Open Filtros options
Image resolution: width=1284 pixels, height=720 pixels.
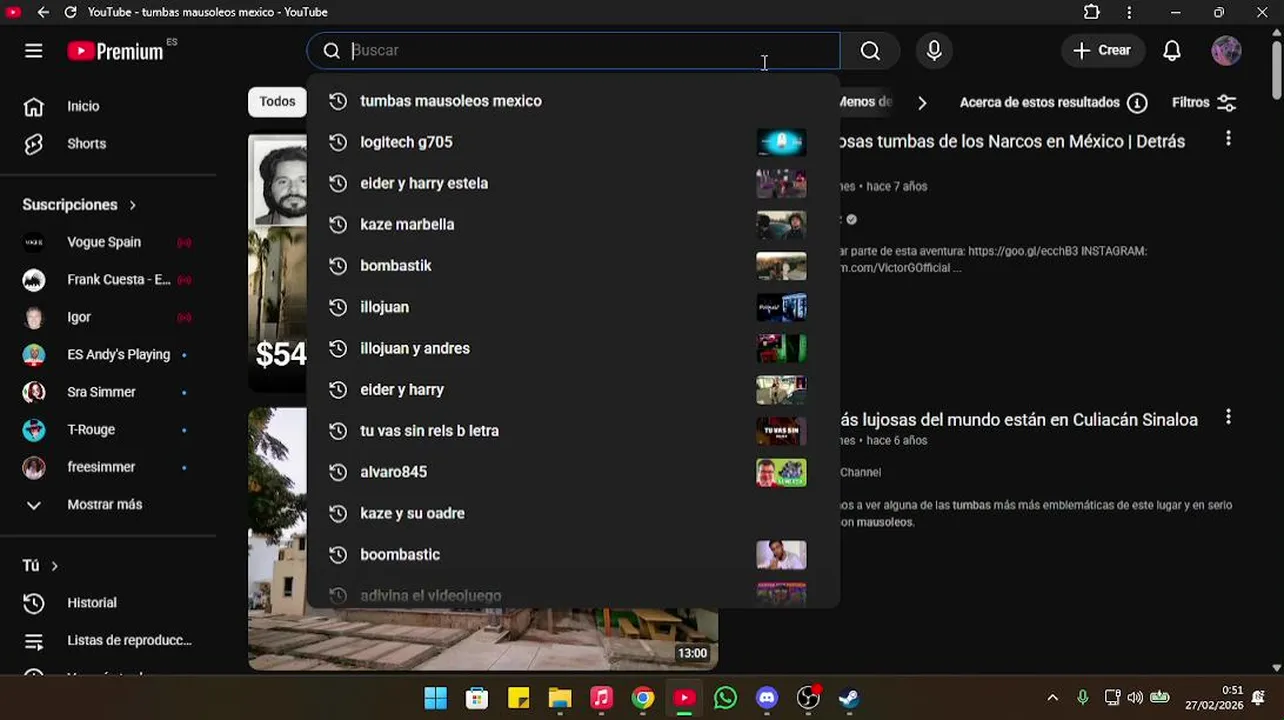pos(1204,102)
